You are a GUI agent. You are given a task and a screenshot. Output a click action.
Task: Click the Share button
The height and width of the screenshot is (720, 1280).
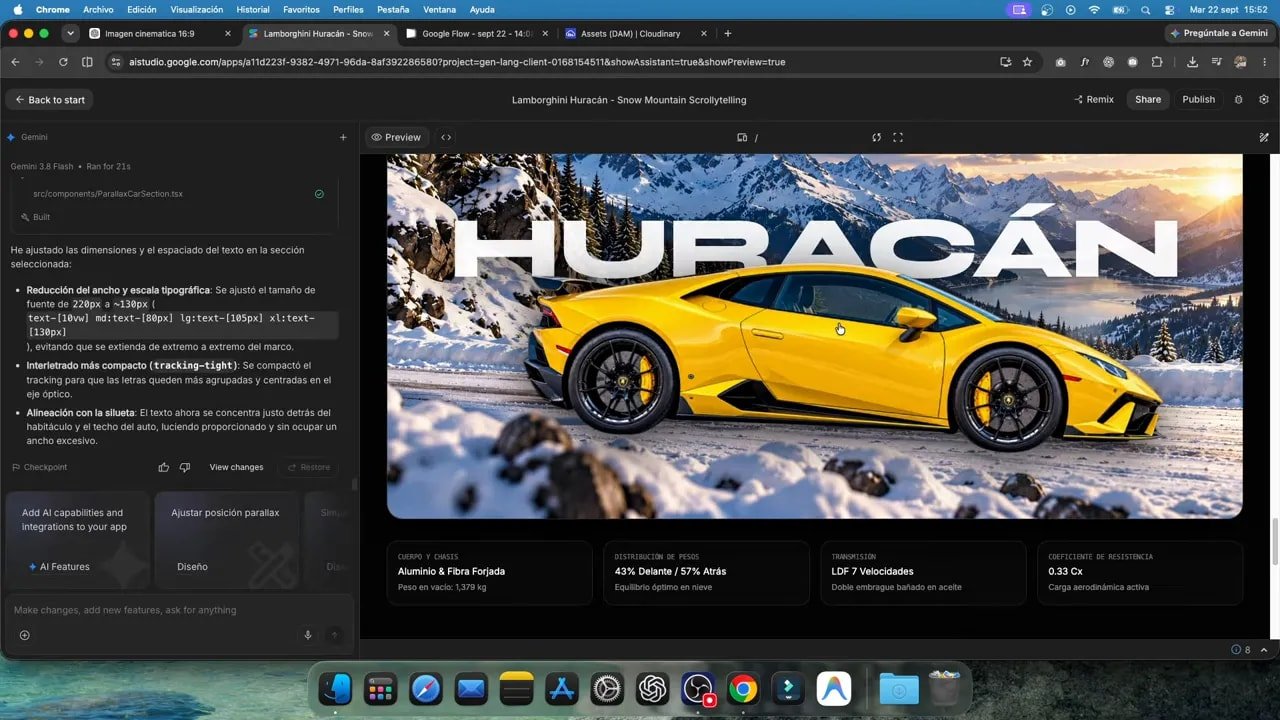1148,100
